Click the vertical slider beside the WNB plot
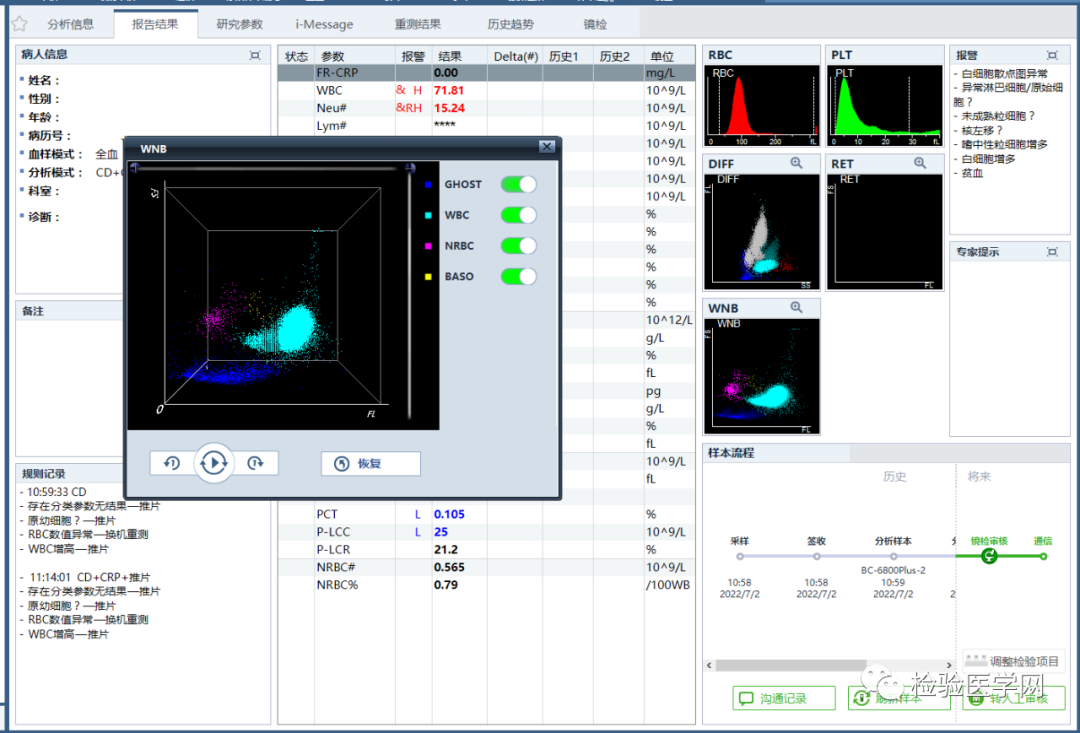The image size is (1080, 733). tap(410, 296)
